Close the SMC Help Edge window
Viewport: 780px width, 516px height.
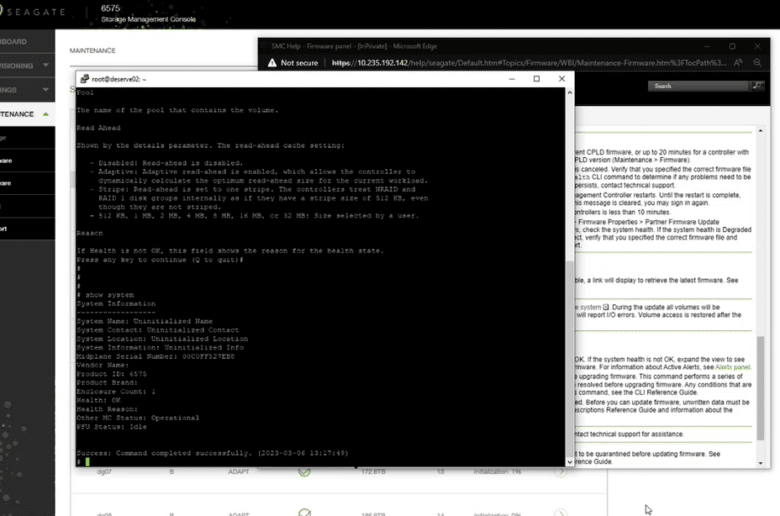click(757, 46)
